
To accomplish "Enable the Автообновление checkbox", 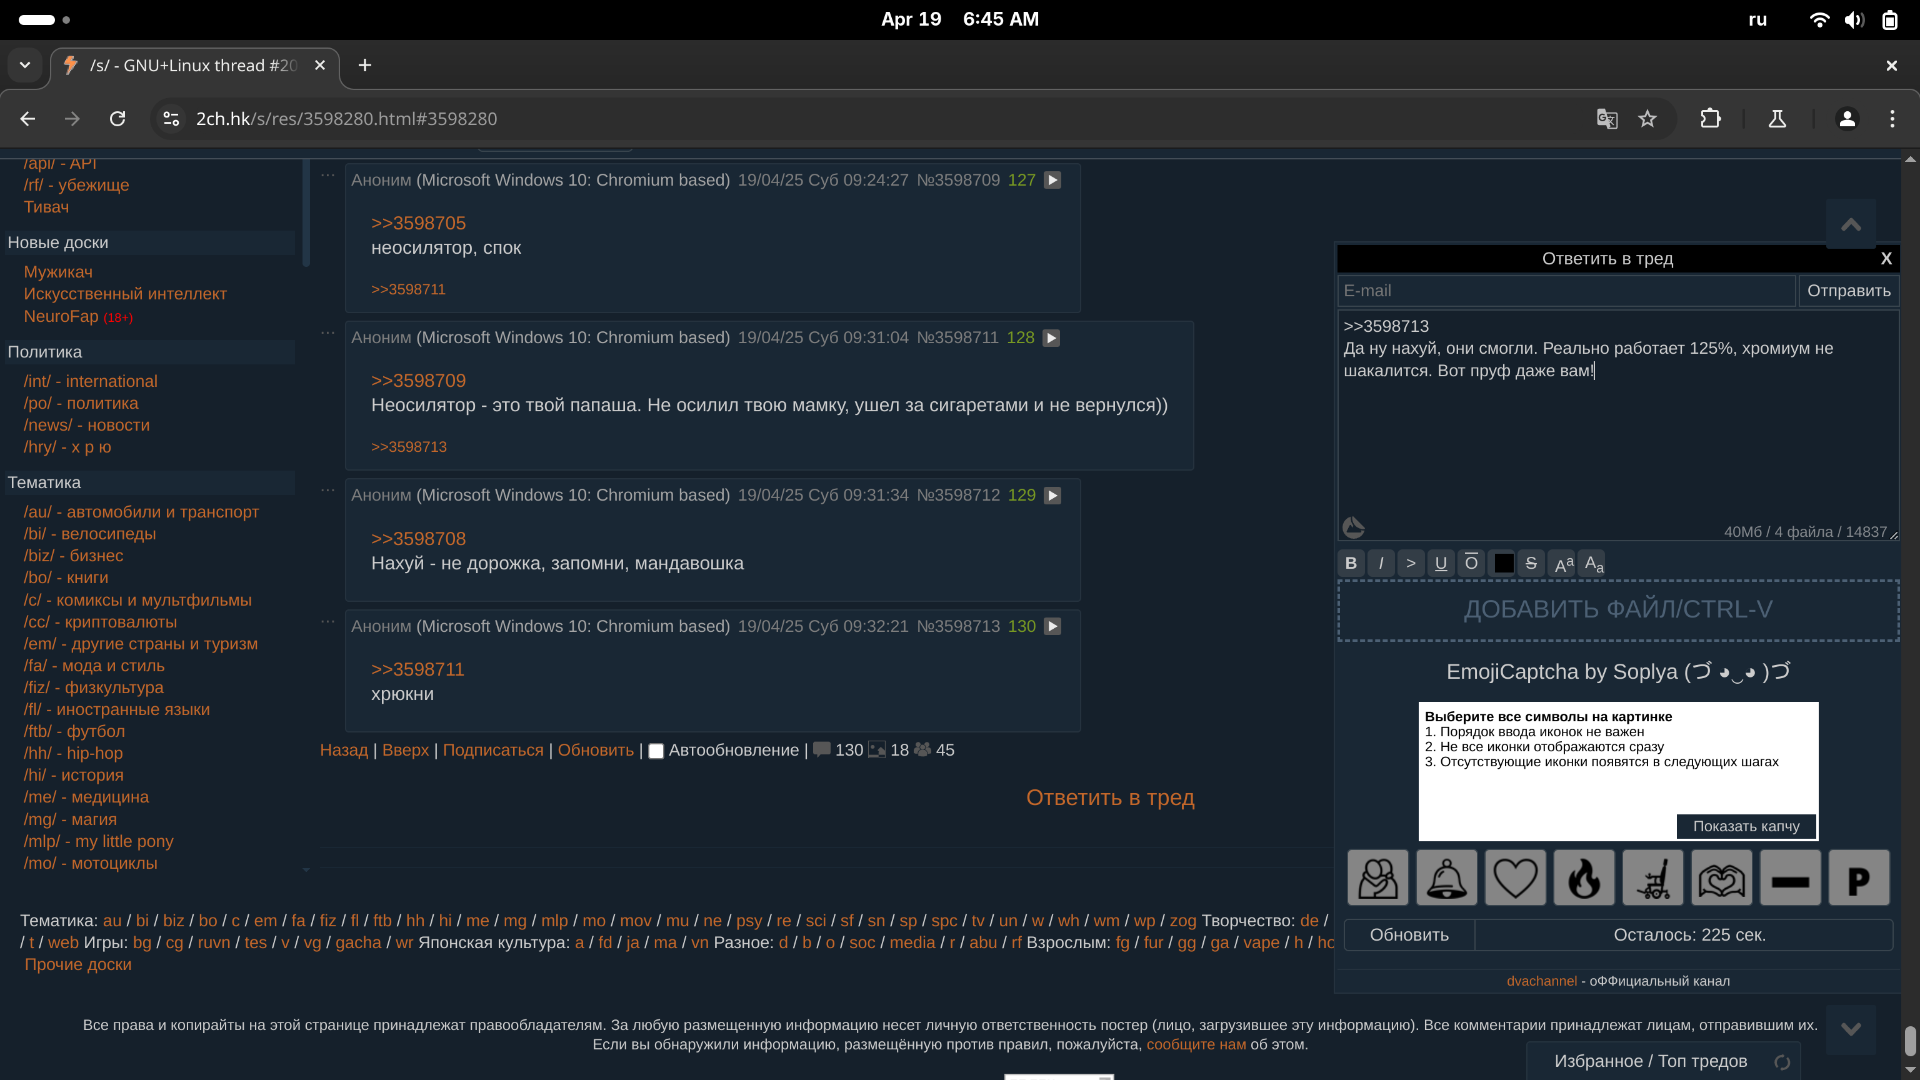I will [656, 751].
